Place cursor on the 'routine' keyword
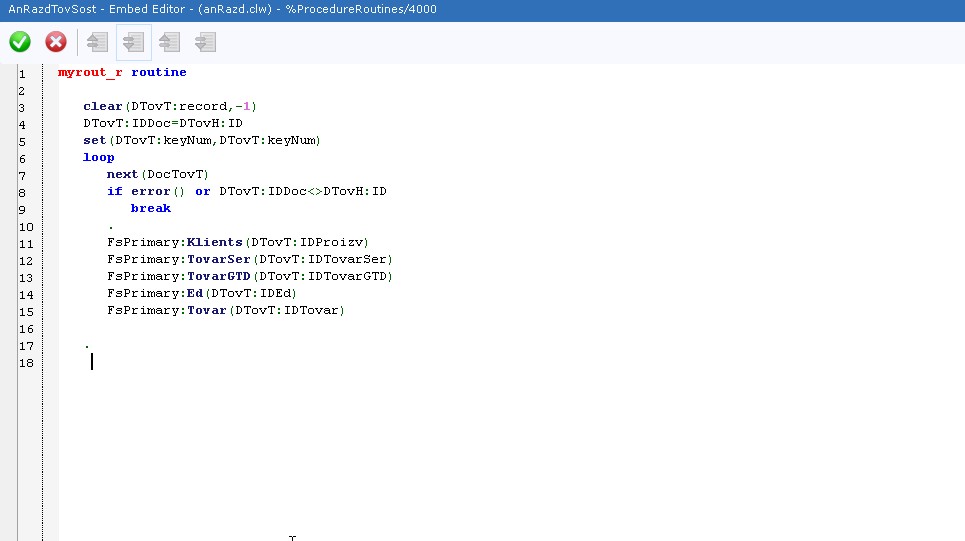This screenshot has width=965, height=541. [x=158, y=72]
